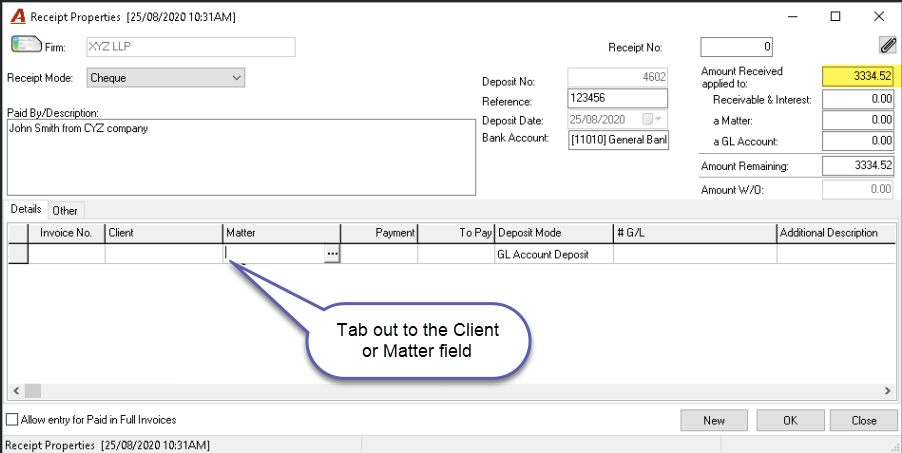This screenshot has height=453, width=902.
Task: Click the Close button at the bottom
Action: pos(863,421)
